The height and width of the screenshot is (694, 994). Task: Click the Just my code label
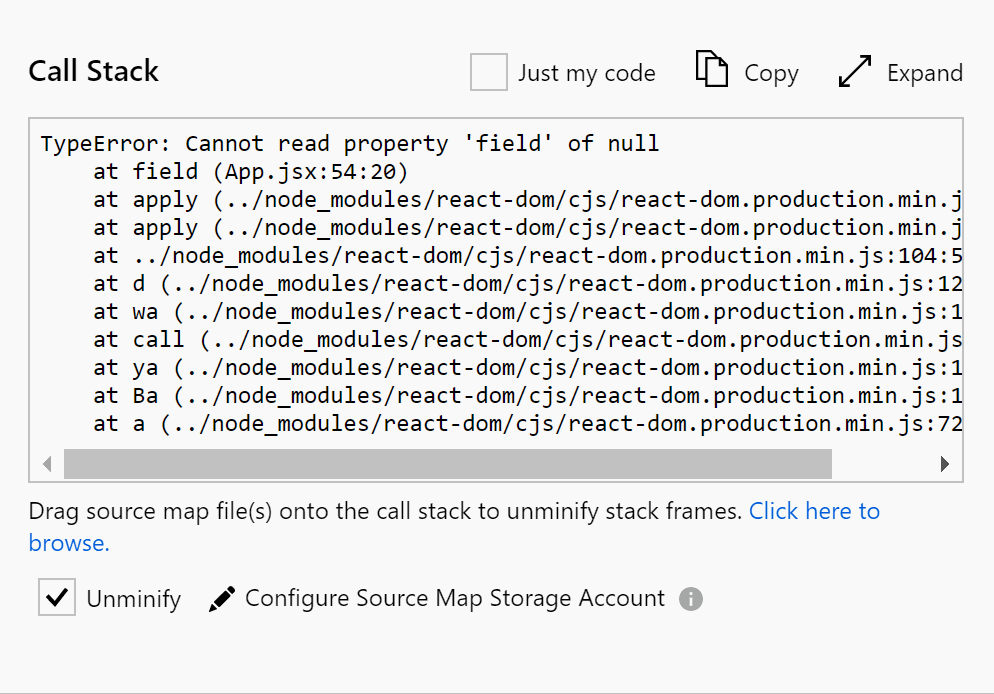pyautogui.click(x=586, y=73)
